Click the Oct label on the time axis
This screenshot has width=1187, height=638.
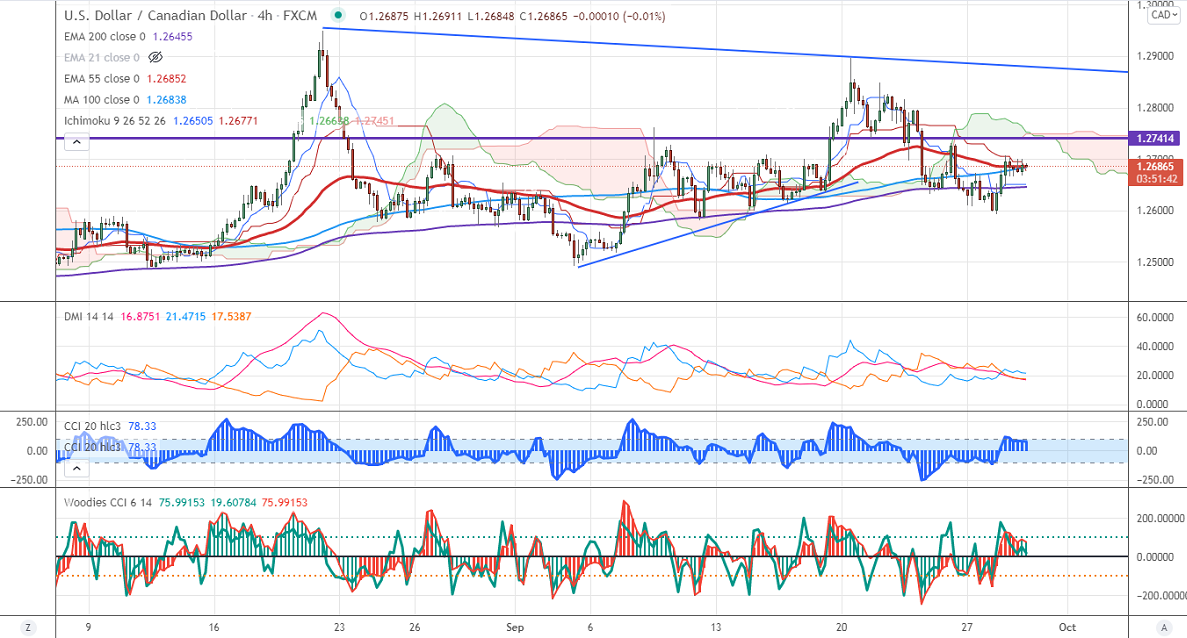coord(1067,627)
